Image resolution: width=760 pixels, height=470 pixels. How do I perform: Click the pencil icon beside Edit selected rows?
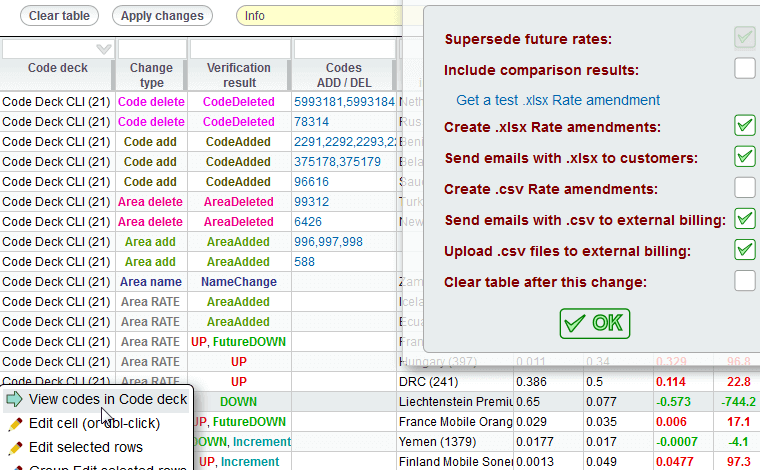pyautogui.click(x=16, y=447)
